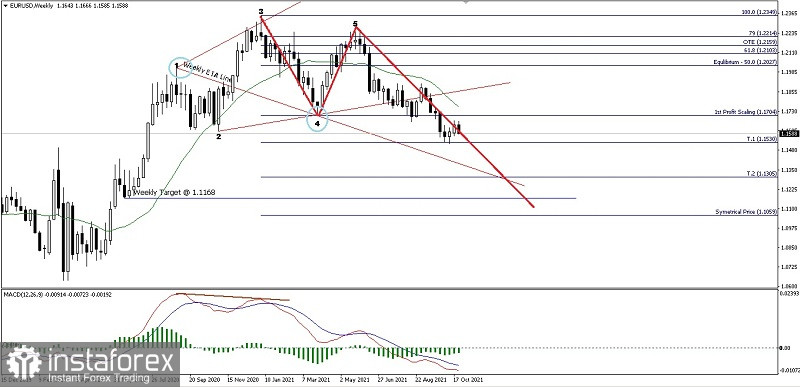Click the 7 Mar 2021 date label

(x=316, y=380)
